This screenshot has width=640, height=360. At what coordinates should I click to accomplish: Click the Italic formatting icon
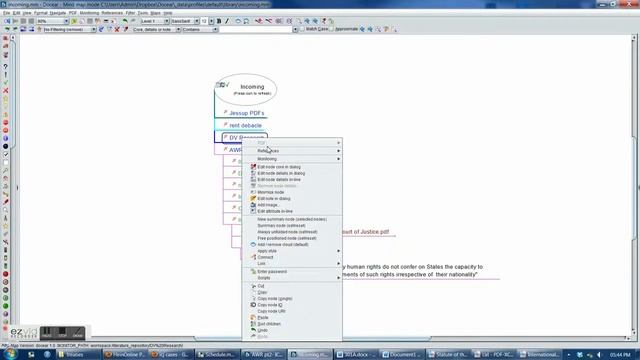pos(227,21)
